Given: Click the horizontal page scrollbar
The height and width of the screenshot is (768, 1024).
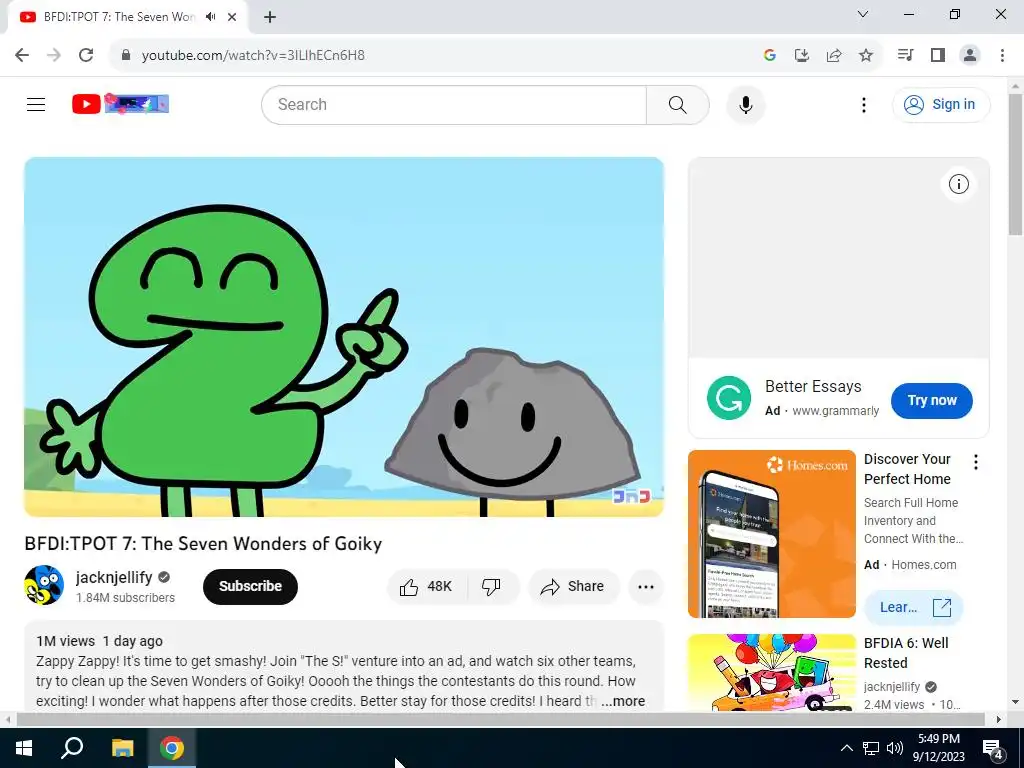Looking at the screenshot, I should pyautogui.click(x=500, y=719).
